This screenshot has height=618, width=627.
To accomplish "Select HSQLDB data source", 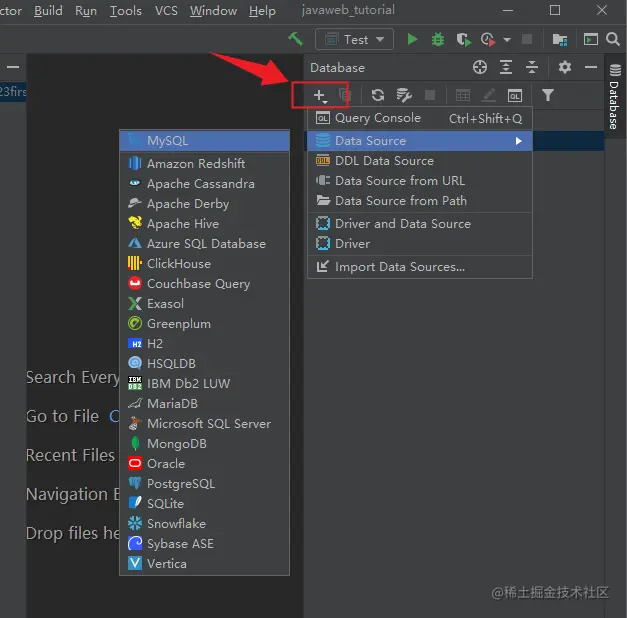I will (204, 364).
